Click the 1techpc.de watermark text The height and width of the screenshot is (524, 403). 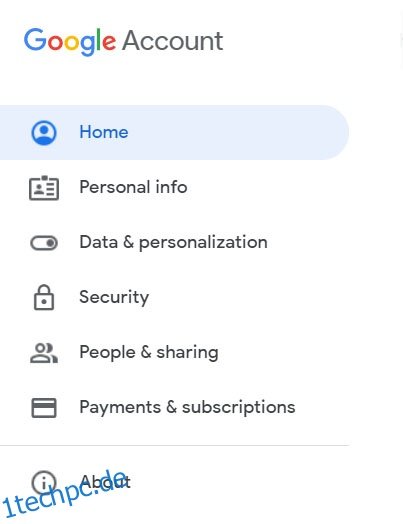click(x=65, y=494)
